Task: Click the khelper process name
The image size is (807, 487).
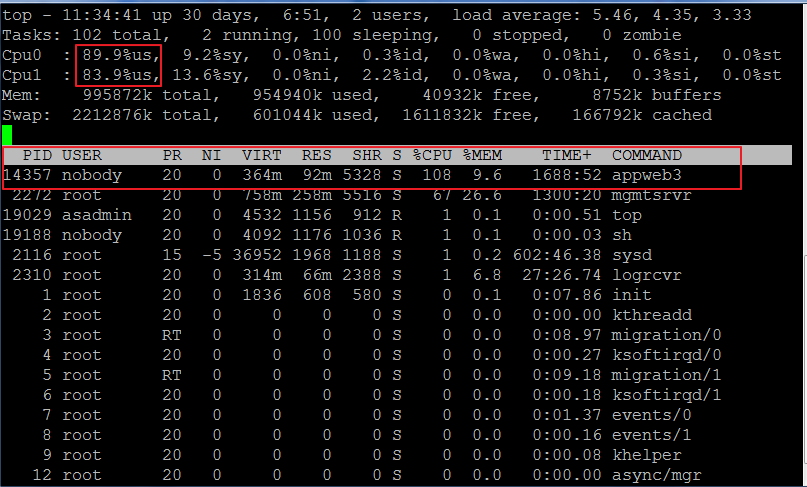Action: 646,455
